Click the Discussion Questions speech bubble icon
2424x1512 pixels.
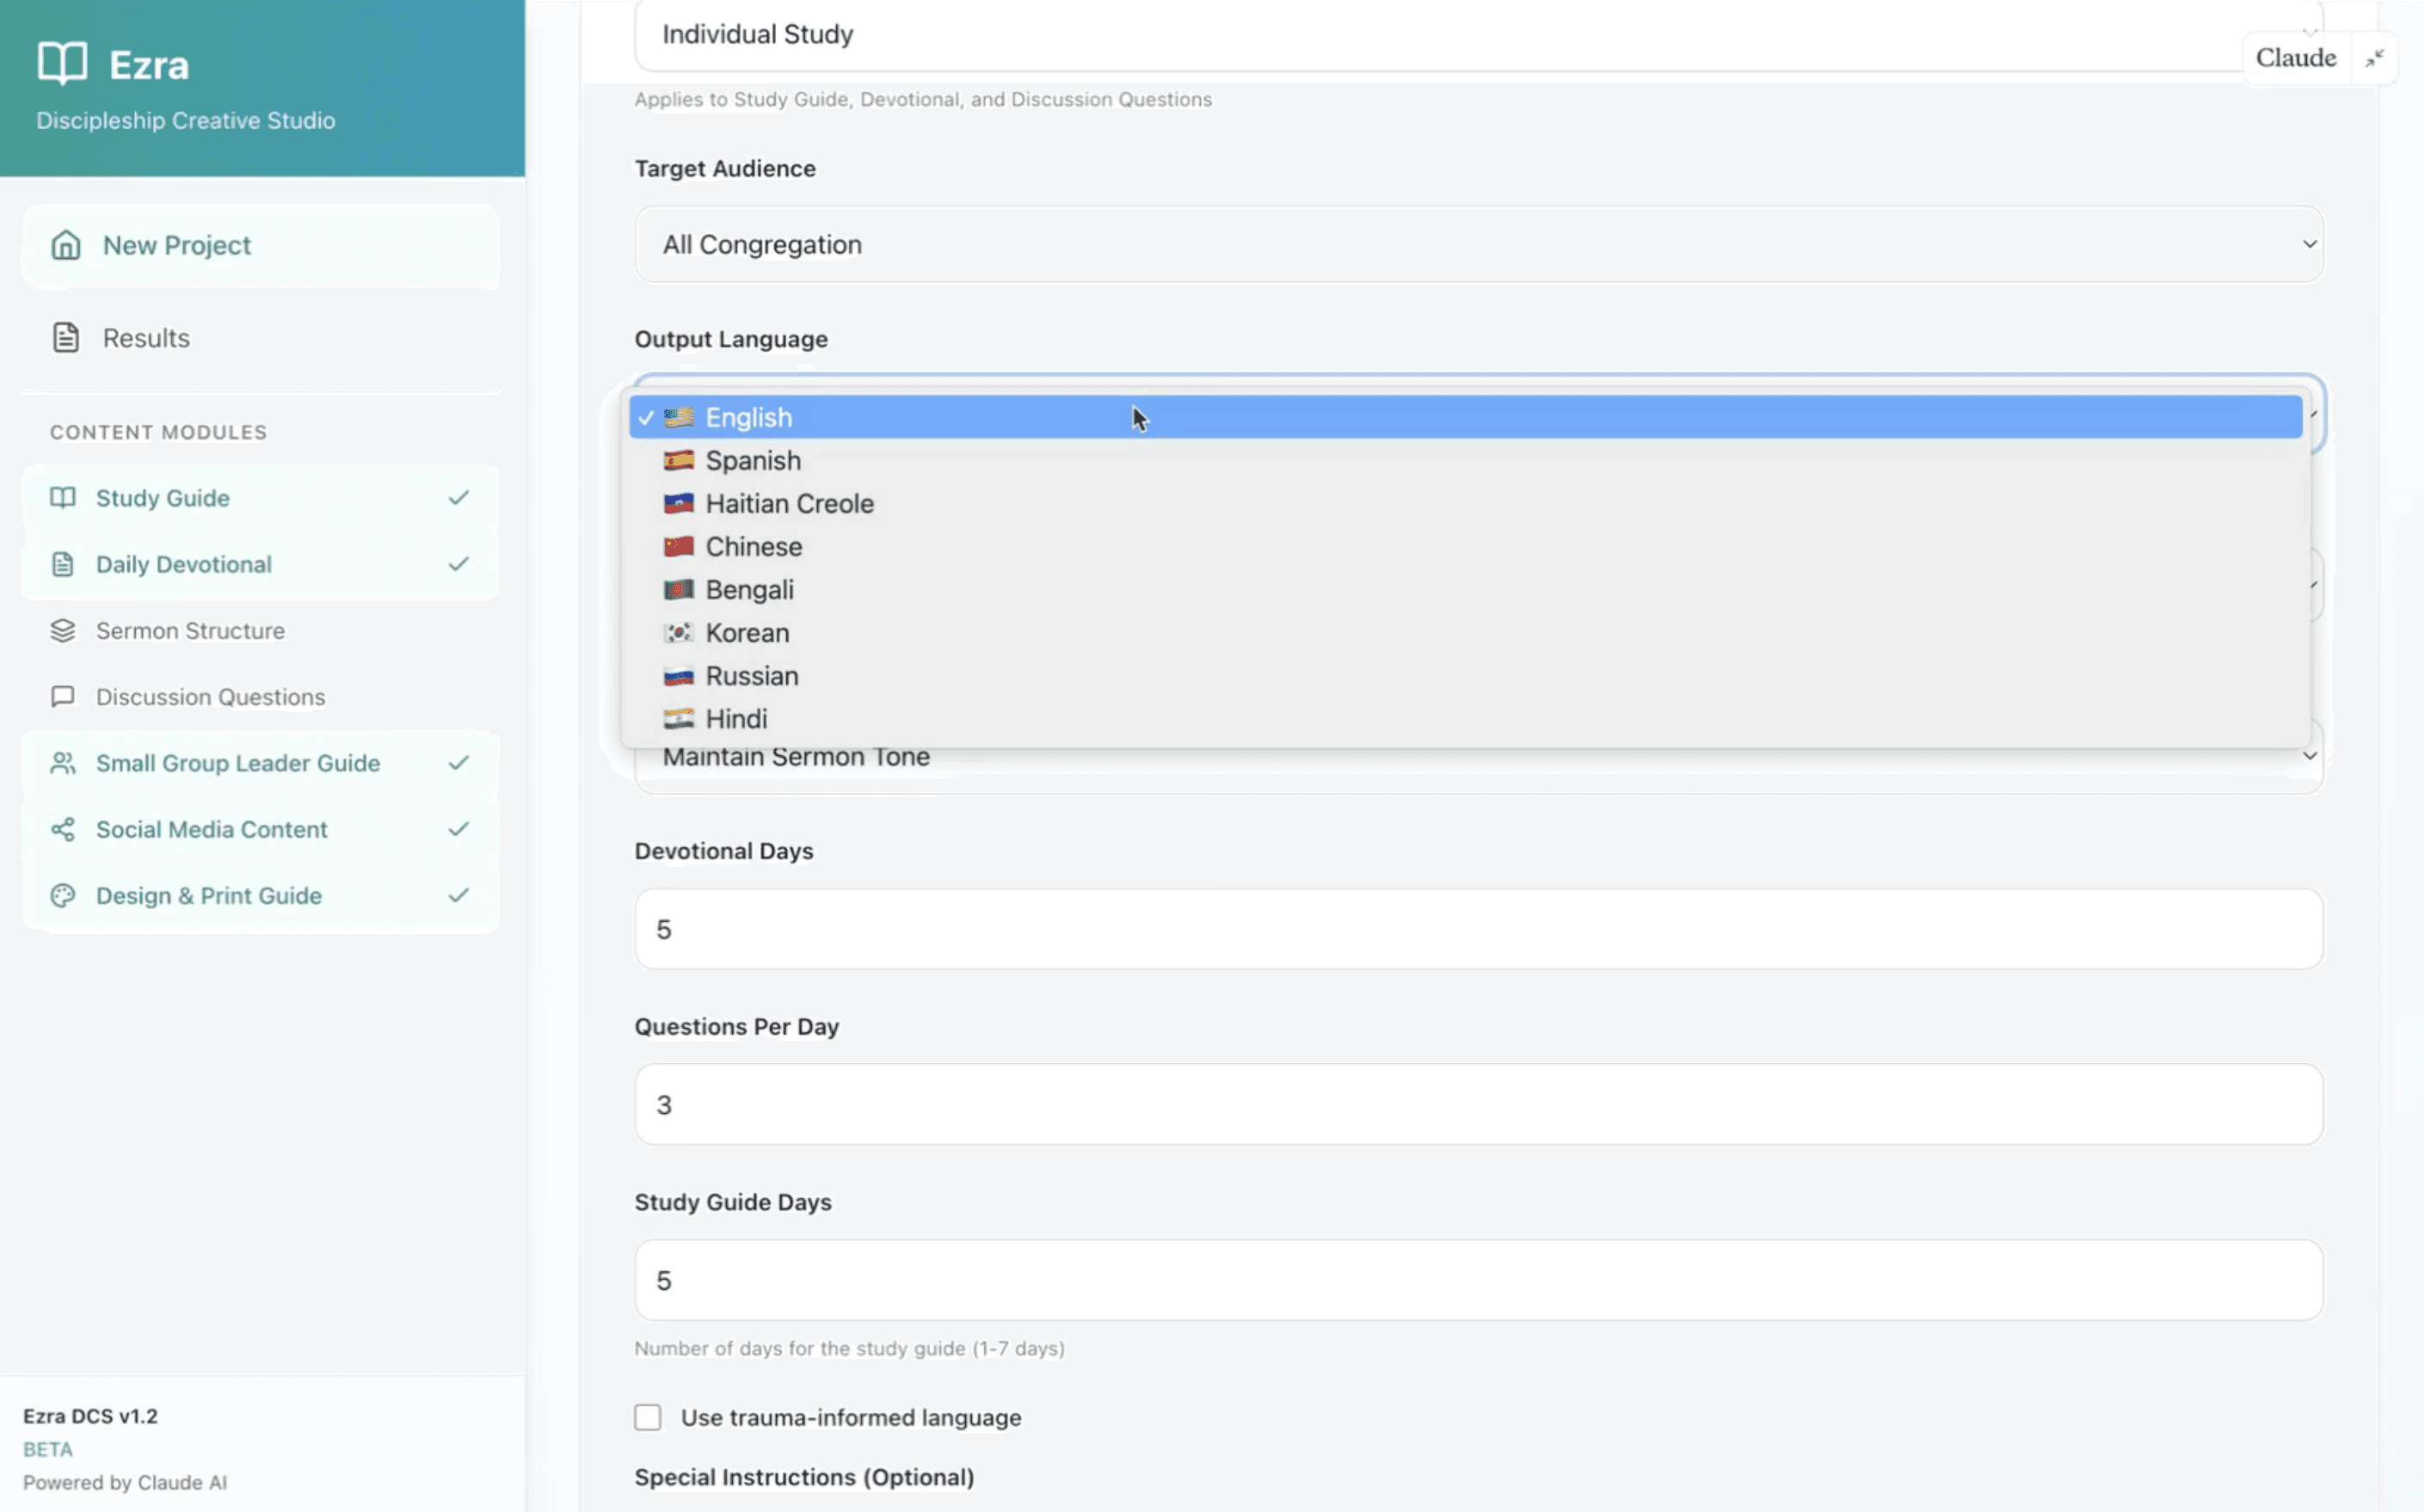(63, 697)
